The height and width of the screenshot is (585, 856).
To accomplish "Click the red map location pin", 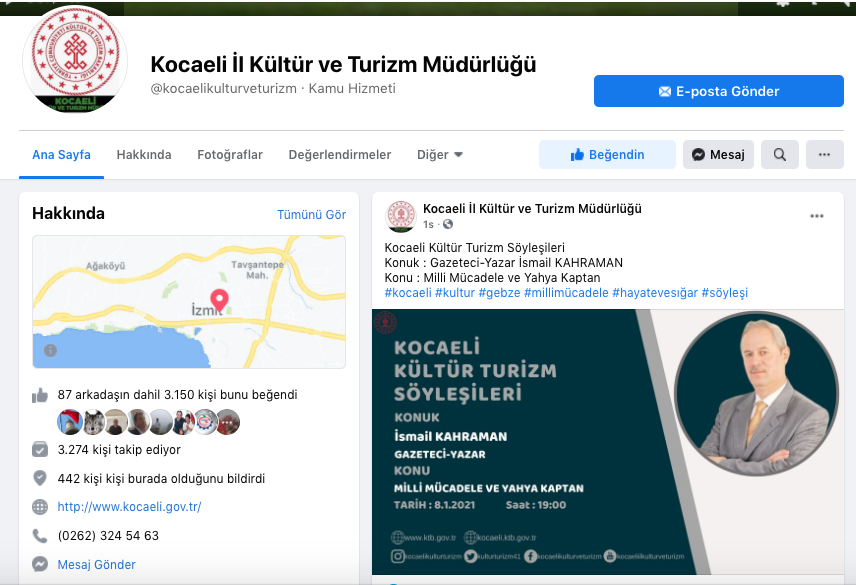I will click(219, 300).
